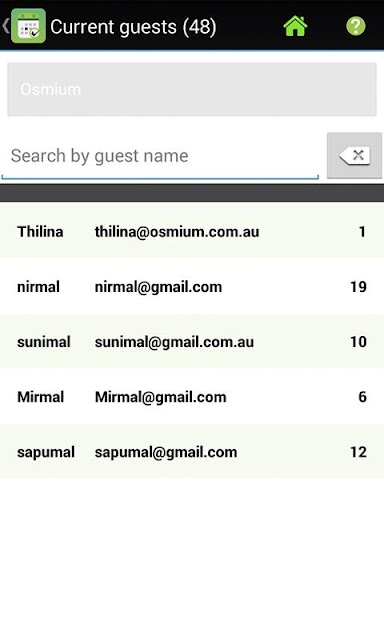This screenshot has width=384, height=640.
Task: Open guest nirmal's entry
Action: coord(192,287)
